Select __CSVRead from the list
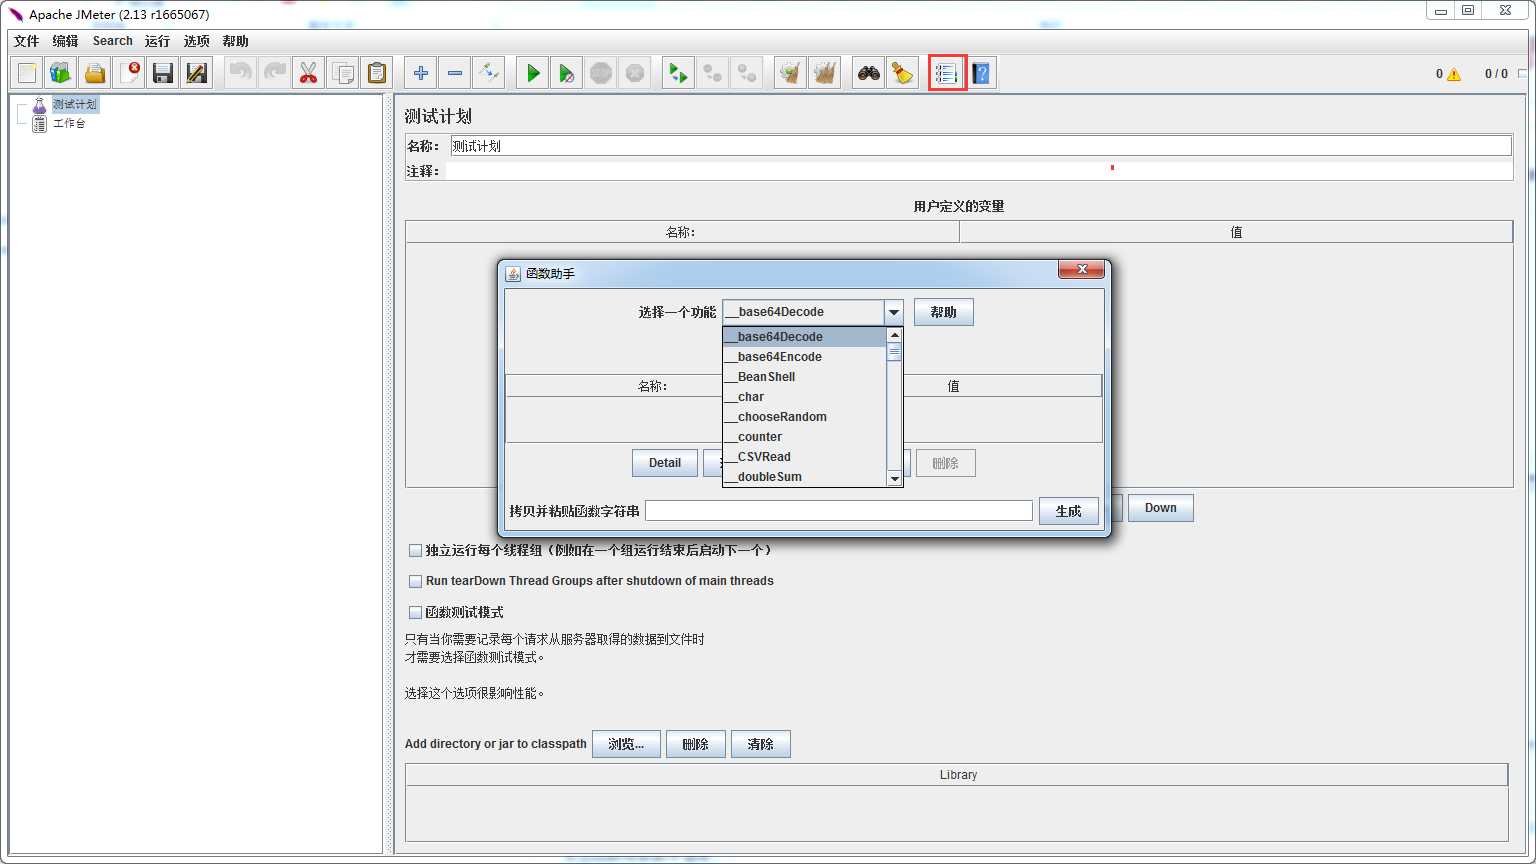This screenshot has height=864, width=1536. coord(805,457)
